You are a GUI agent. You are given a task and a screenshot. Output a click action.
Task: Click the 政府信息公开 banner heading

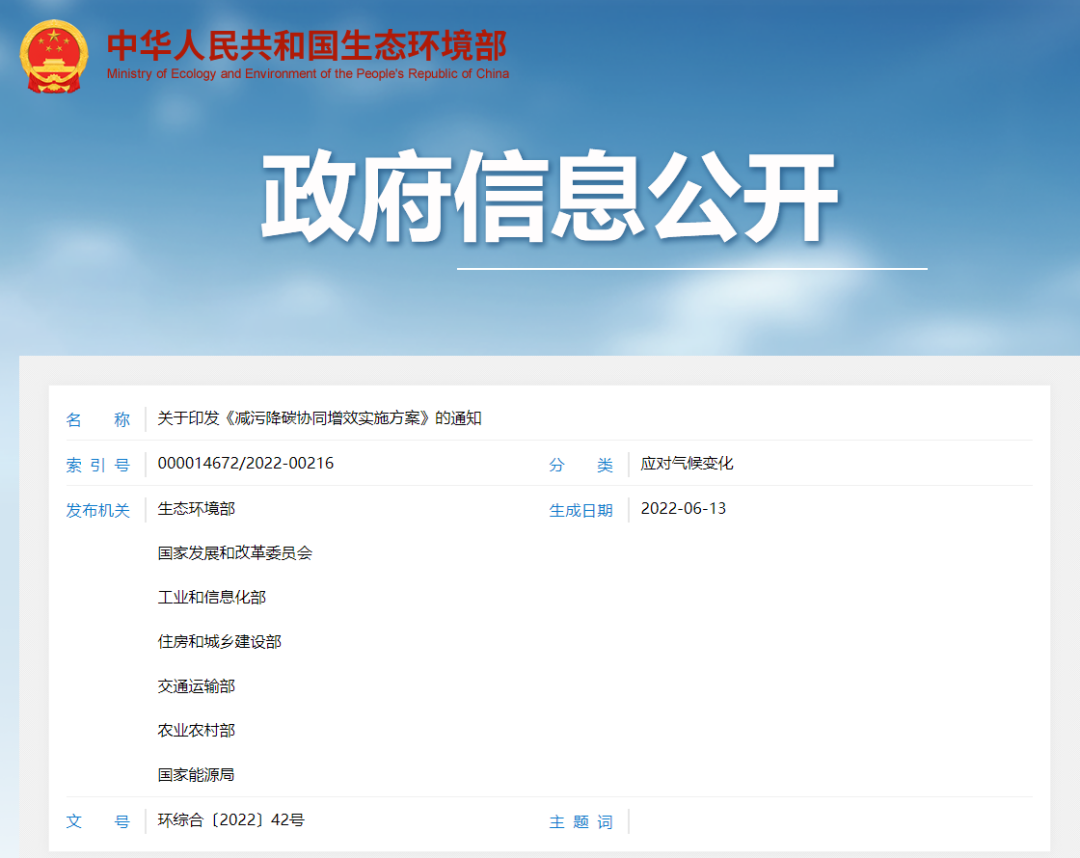point(549,198)
